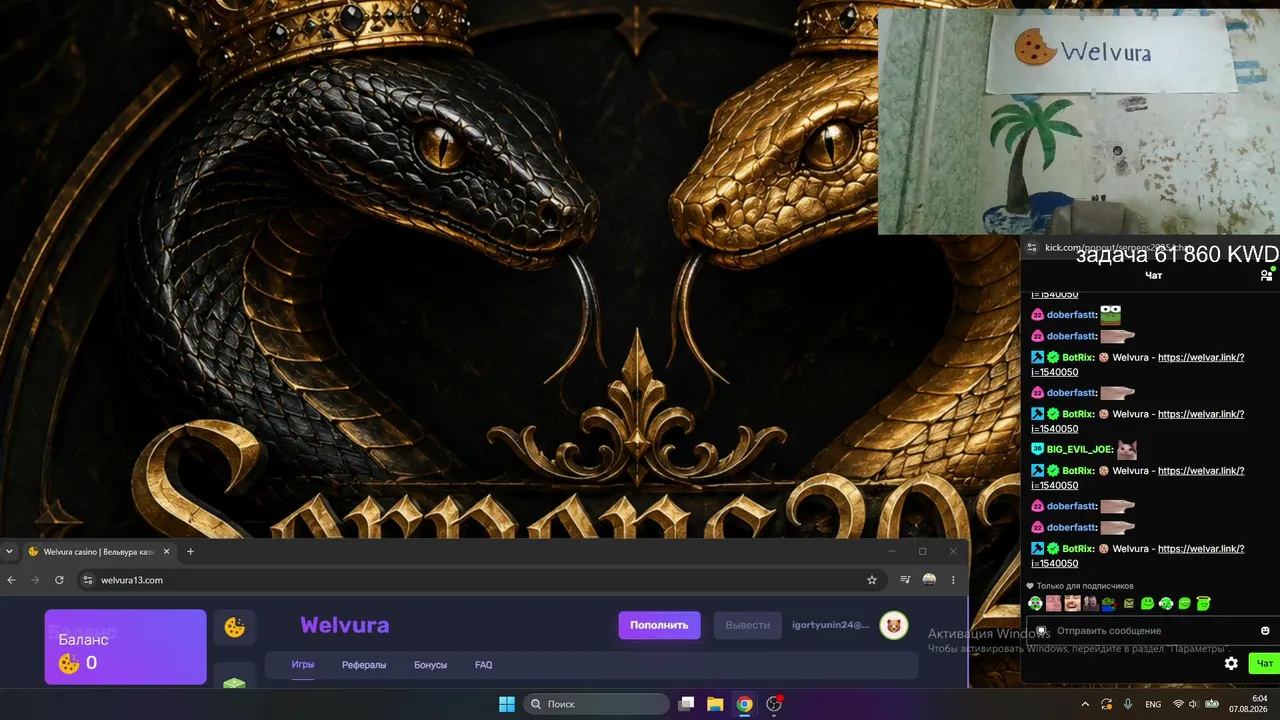Open Task View on the taskbar
Viewport: 1280px width, 720px height.
686,704
